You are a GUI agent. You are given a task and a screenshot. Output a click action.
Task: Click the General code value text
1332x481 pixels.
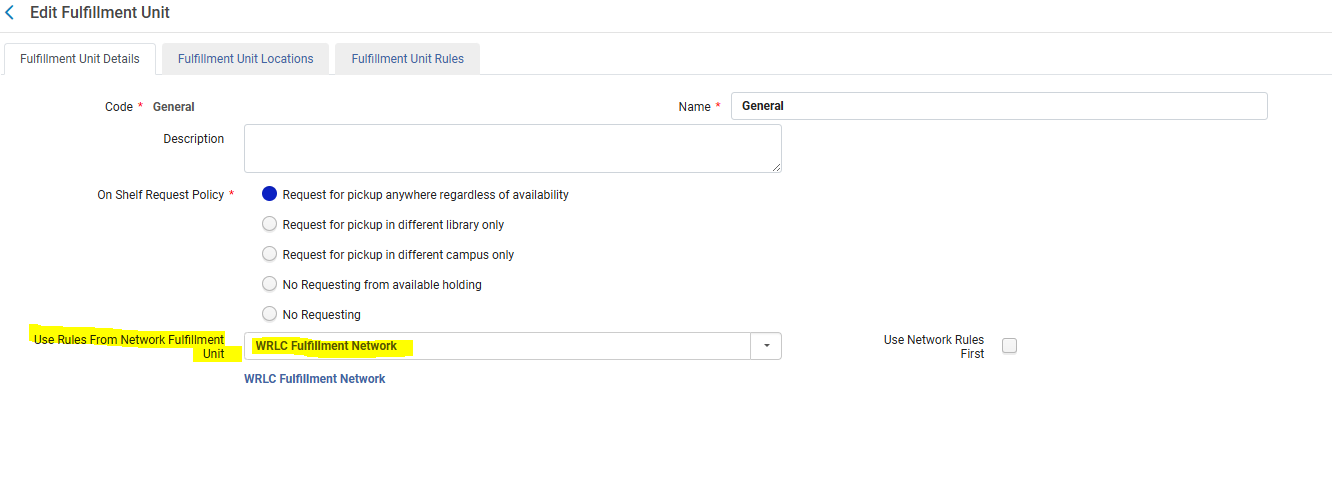(x=174, y=107)
